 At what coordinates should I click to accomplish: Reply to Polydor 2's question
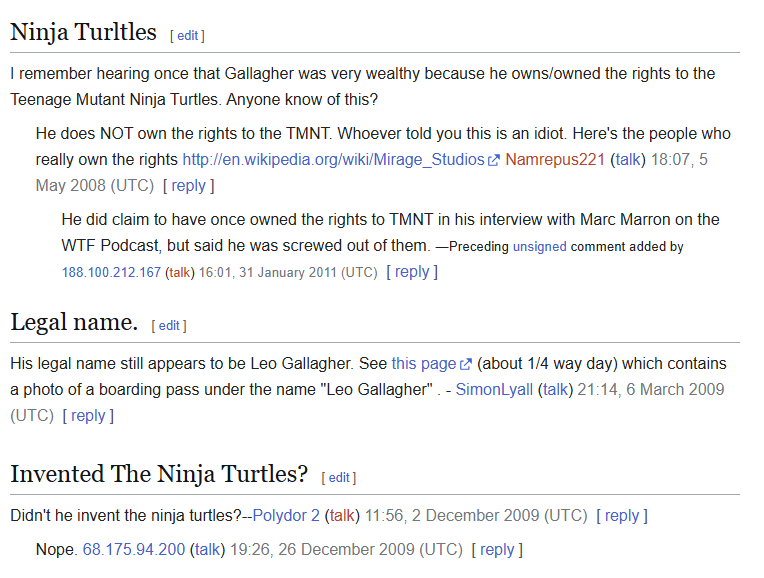pos(622,515)
